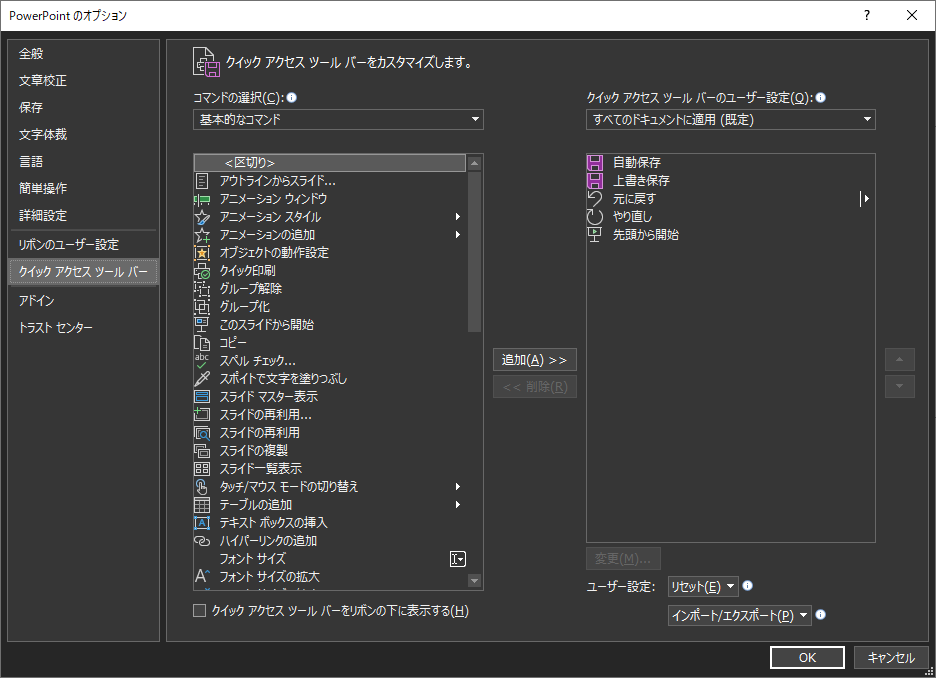Open the インポート/エクスポート dropdown

click(x=740, y=615)
